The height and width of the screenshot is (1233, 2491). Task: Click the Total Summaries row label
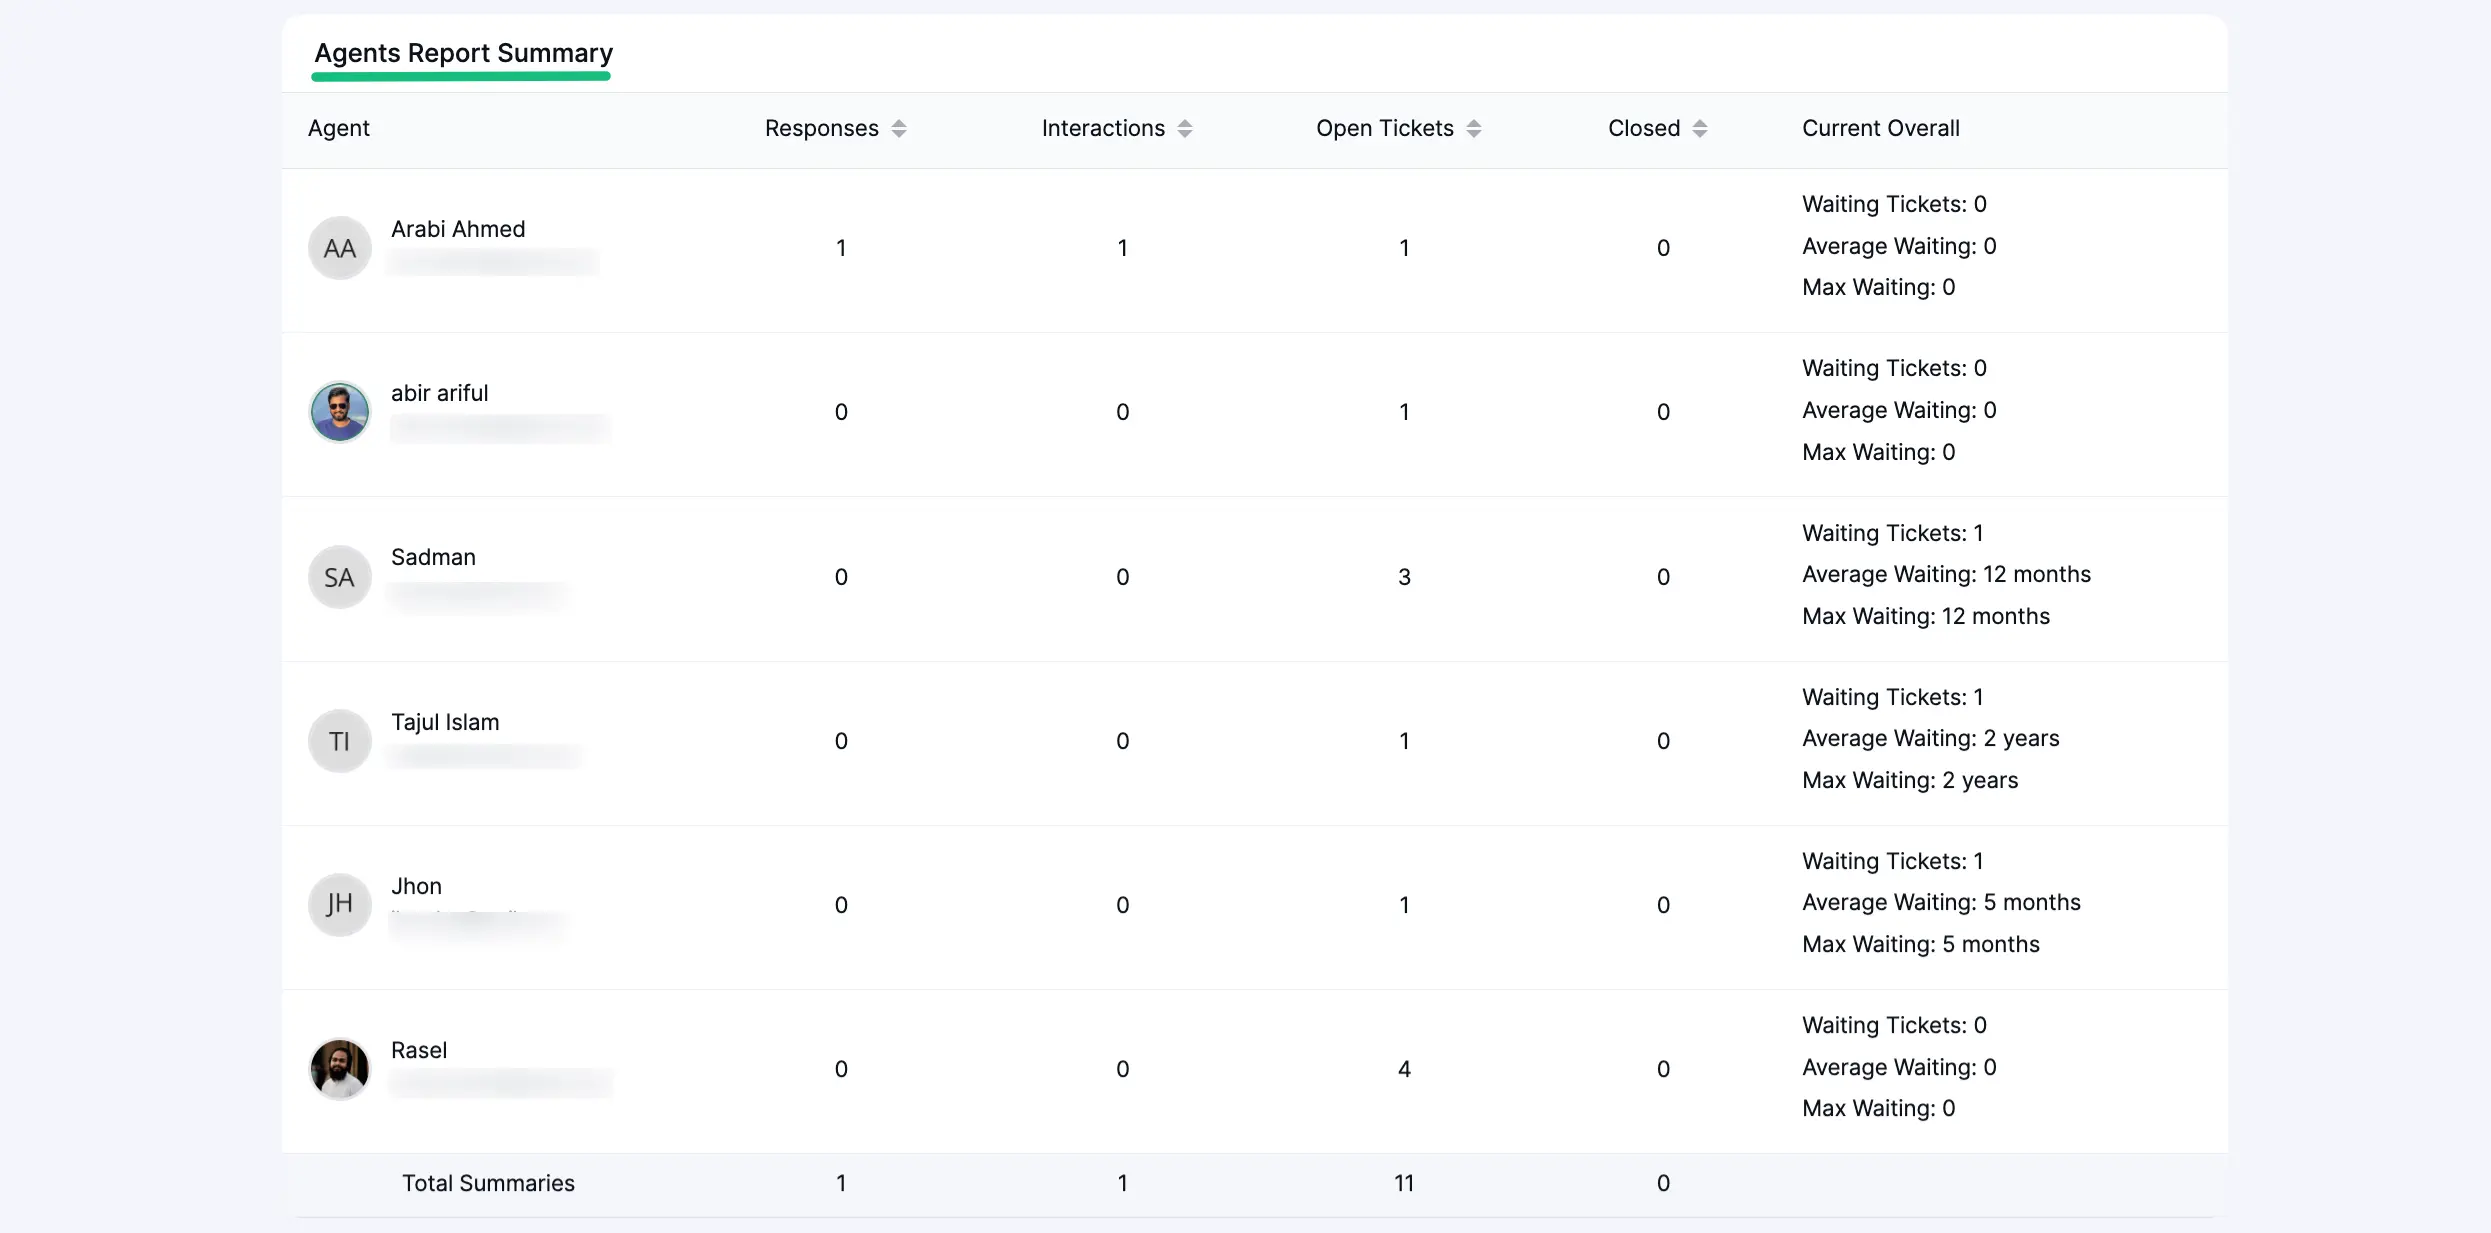(488, 1183)
